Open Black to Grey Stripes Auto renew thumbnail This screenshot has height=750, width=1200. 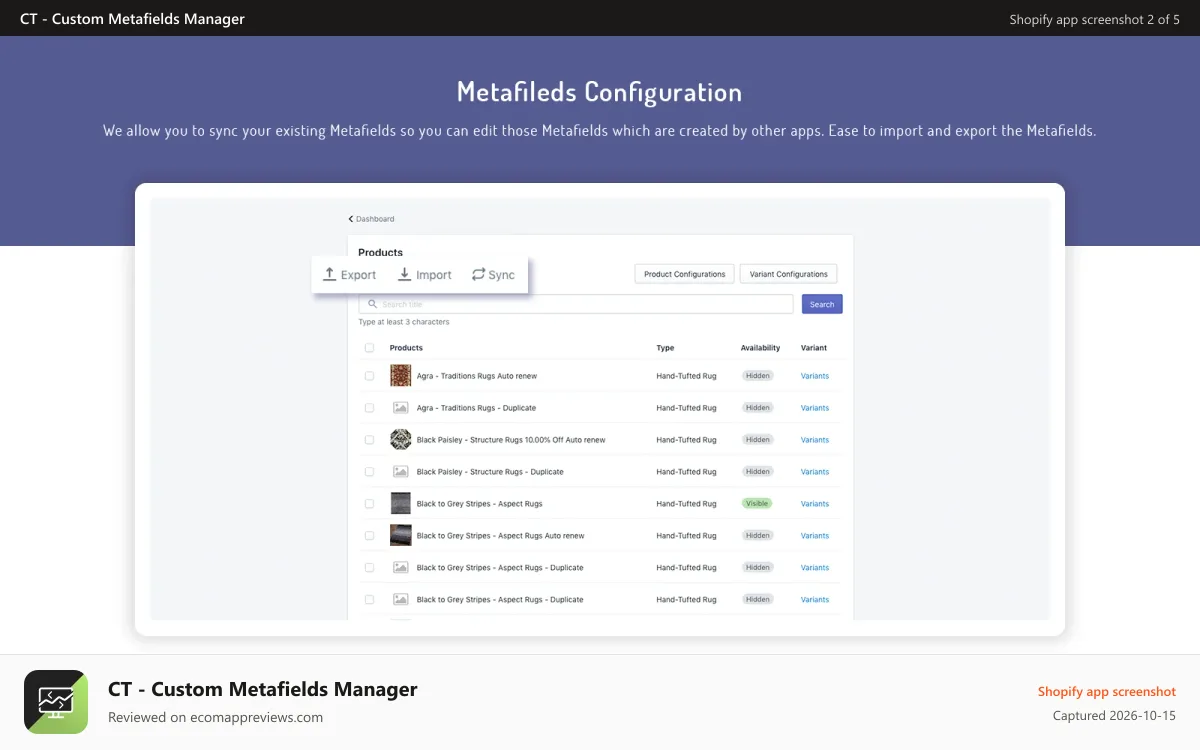point(400,535)
